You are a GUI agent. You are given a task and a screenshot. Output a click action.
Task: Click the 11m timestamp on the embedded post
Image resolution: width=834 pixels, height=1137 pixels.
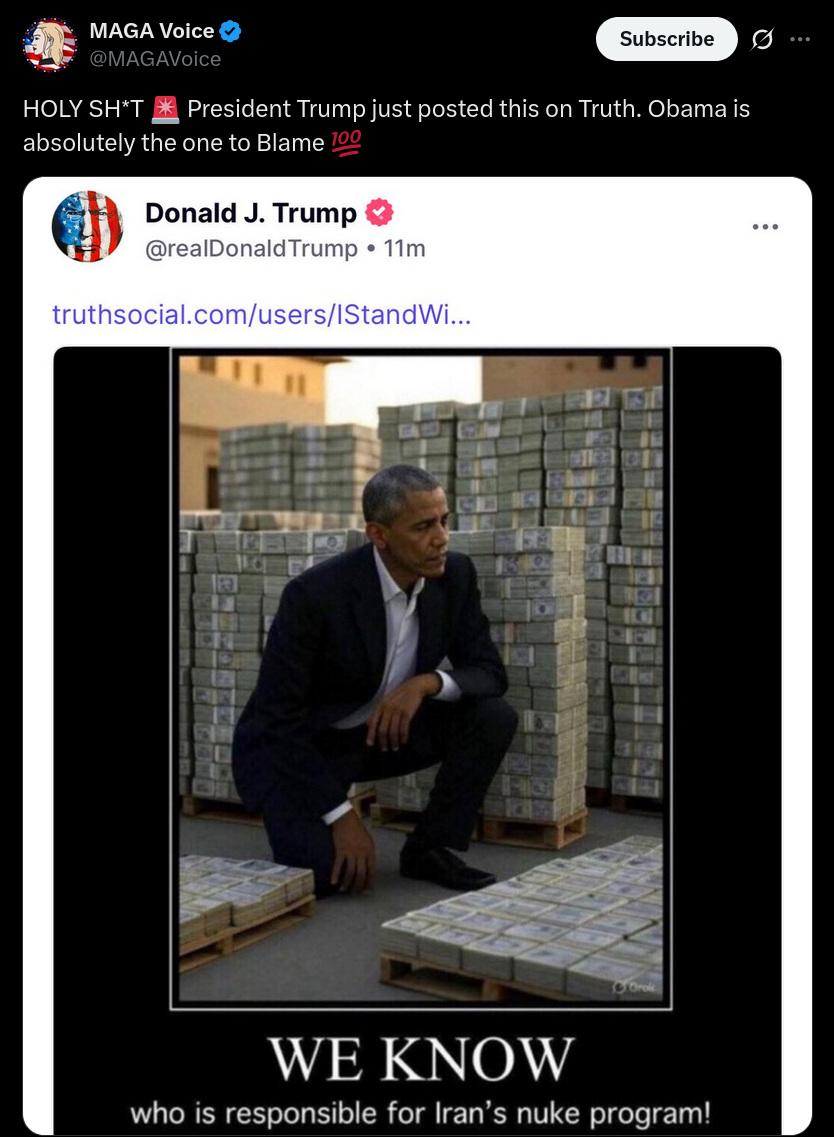tap(404, 249)
